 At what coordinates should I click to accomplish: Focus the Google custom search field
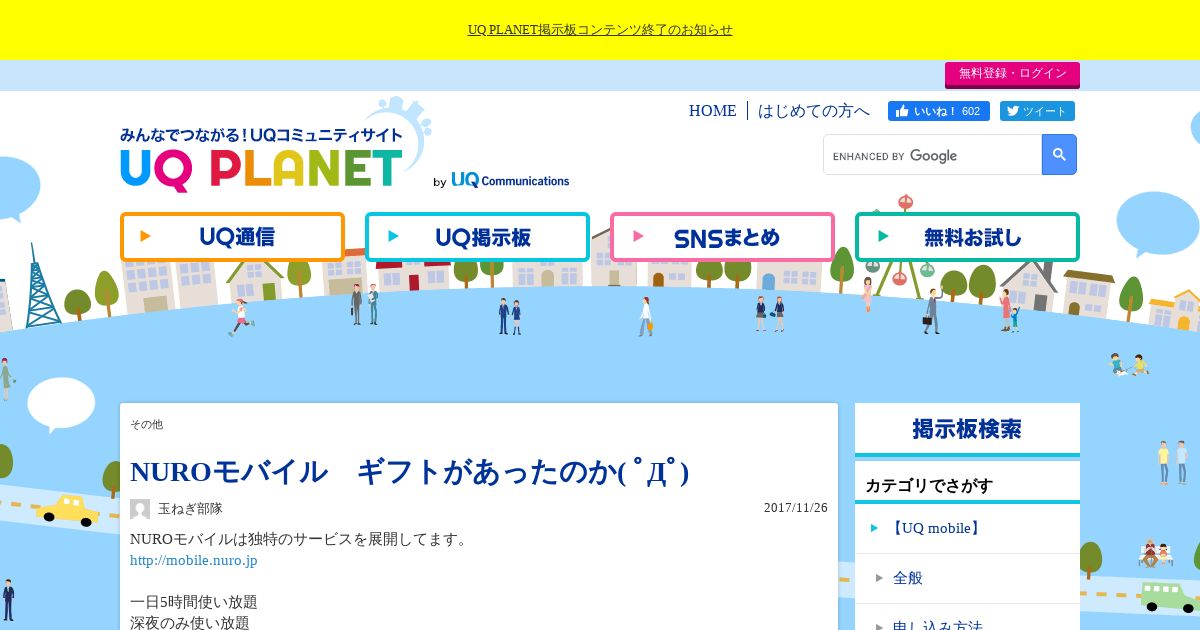click(932, 155)
